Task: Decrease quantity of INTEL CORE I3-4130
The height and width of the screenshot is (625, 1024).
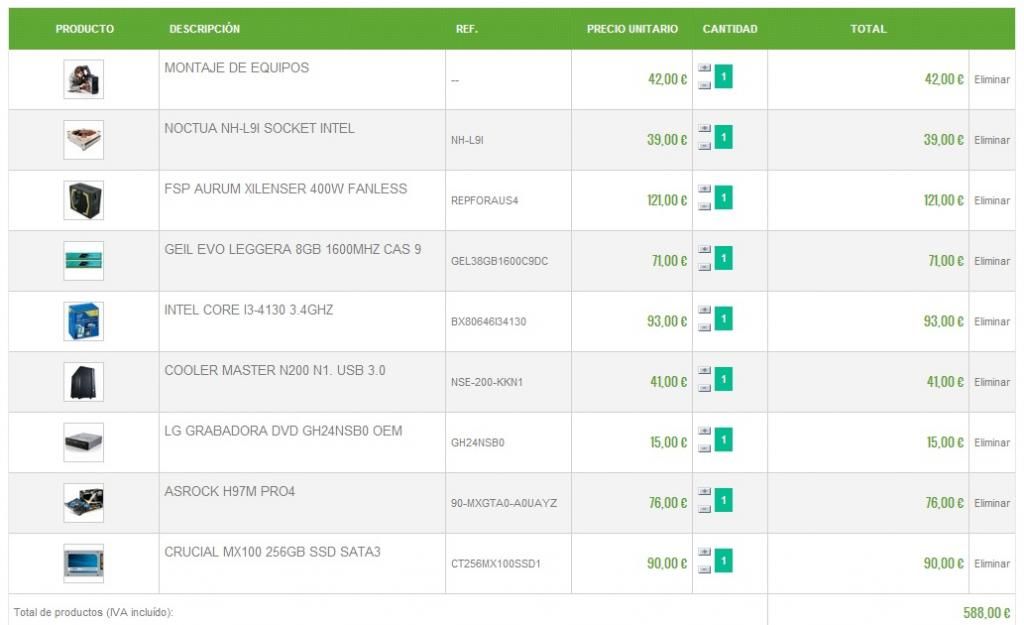Action: click(x=704, y=327)
